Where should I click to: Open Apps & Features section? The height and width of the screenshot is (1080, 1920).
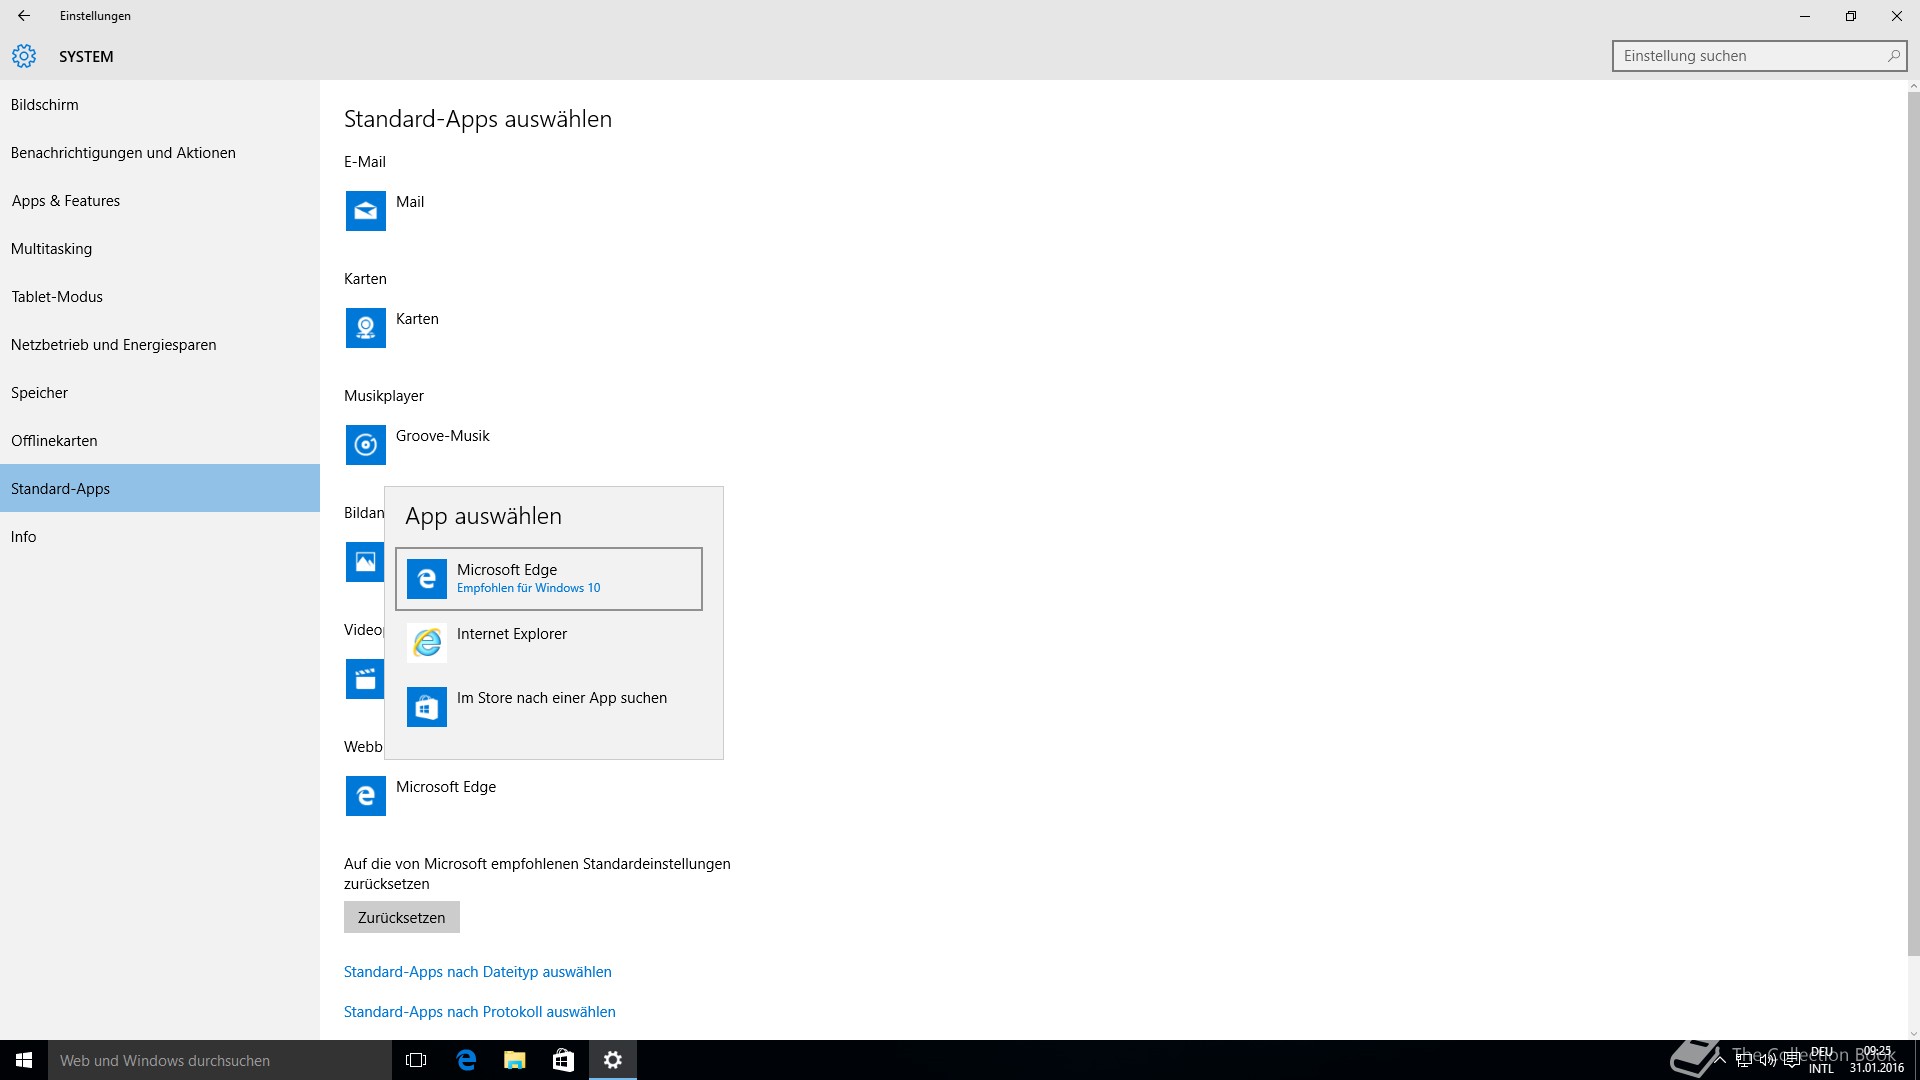[x=160, y=200]
